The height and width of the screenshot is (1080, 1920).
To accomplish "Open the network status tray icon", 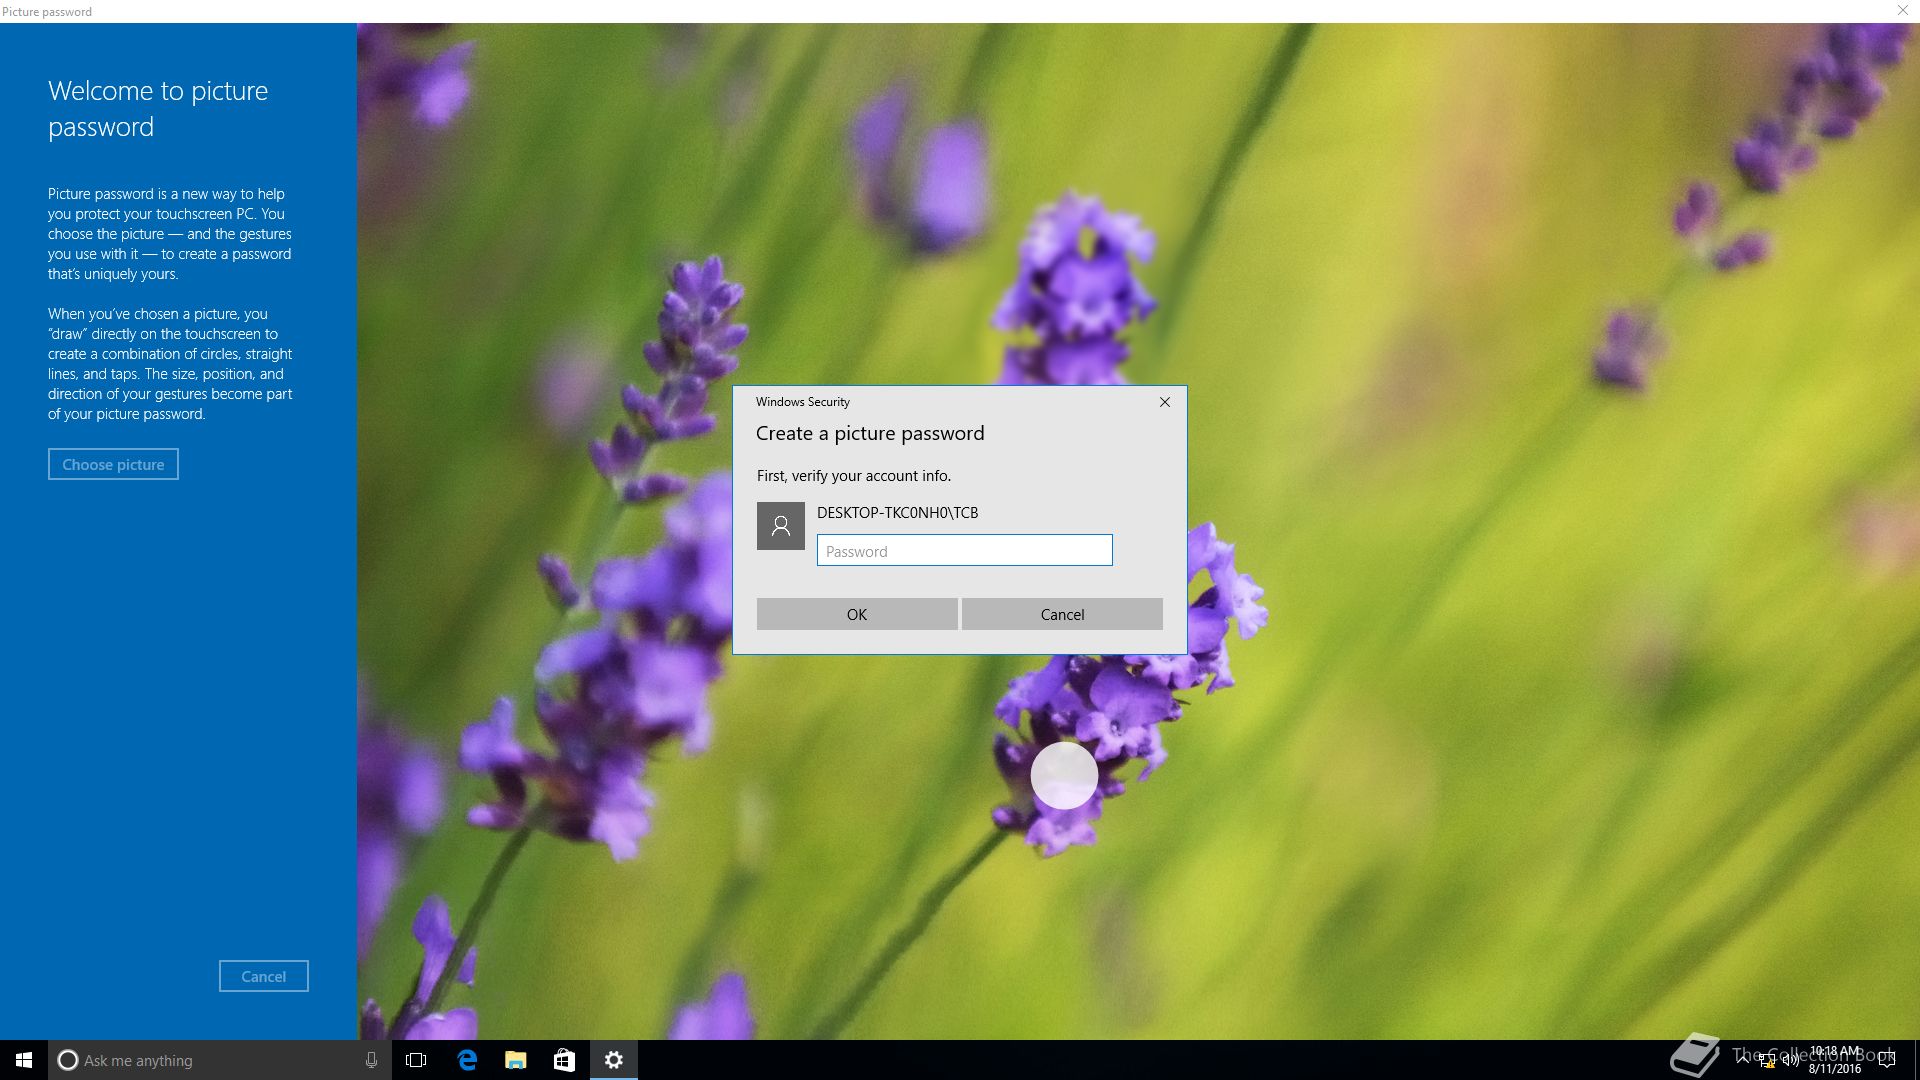I will [x=1767, y=1060].
